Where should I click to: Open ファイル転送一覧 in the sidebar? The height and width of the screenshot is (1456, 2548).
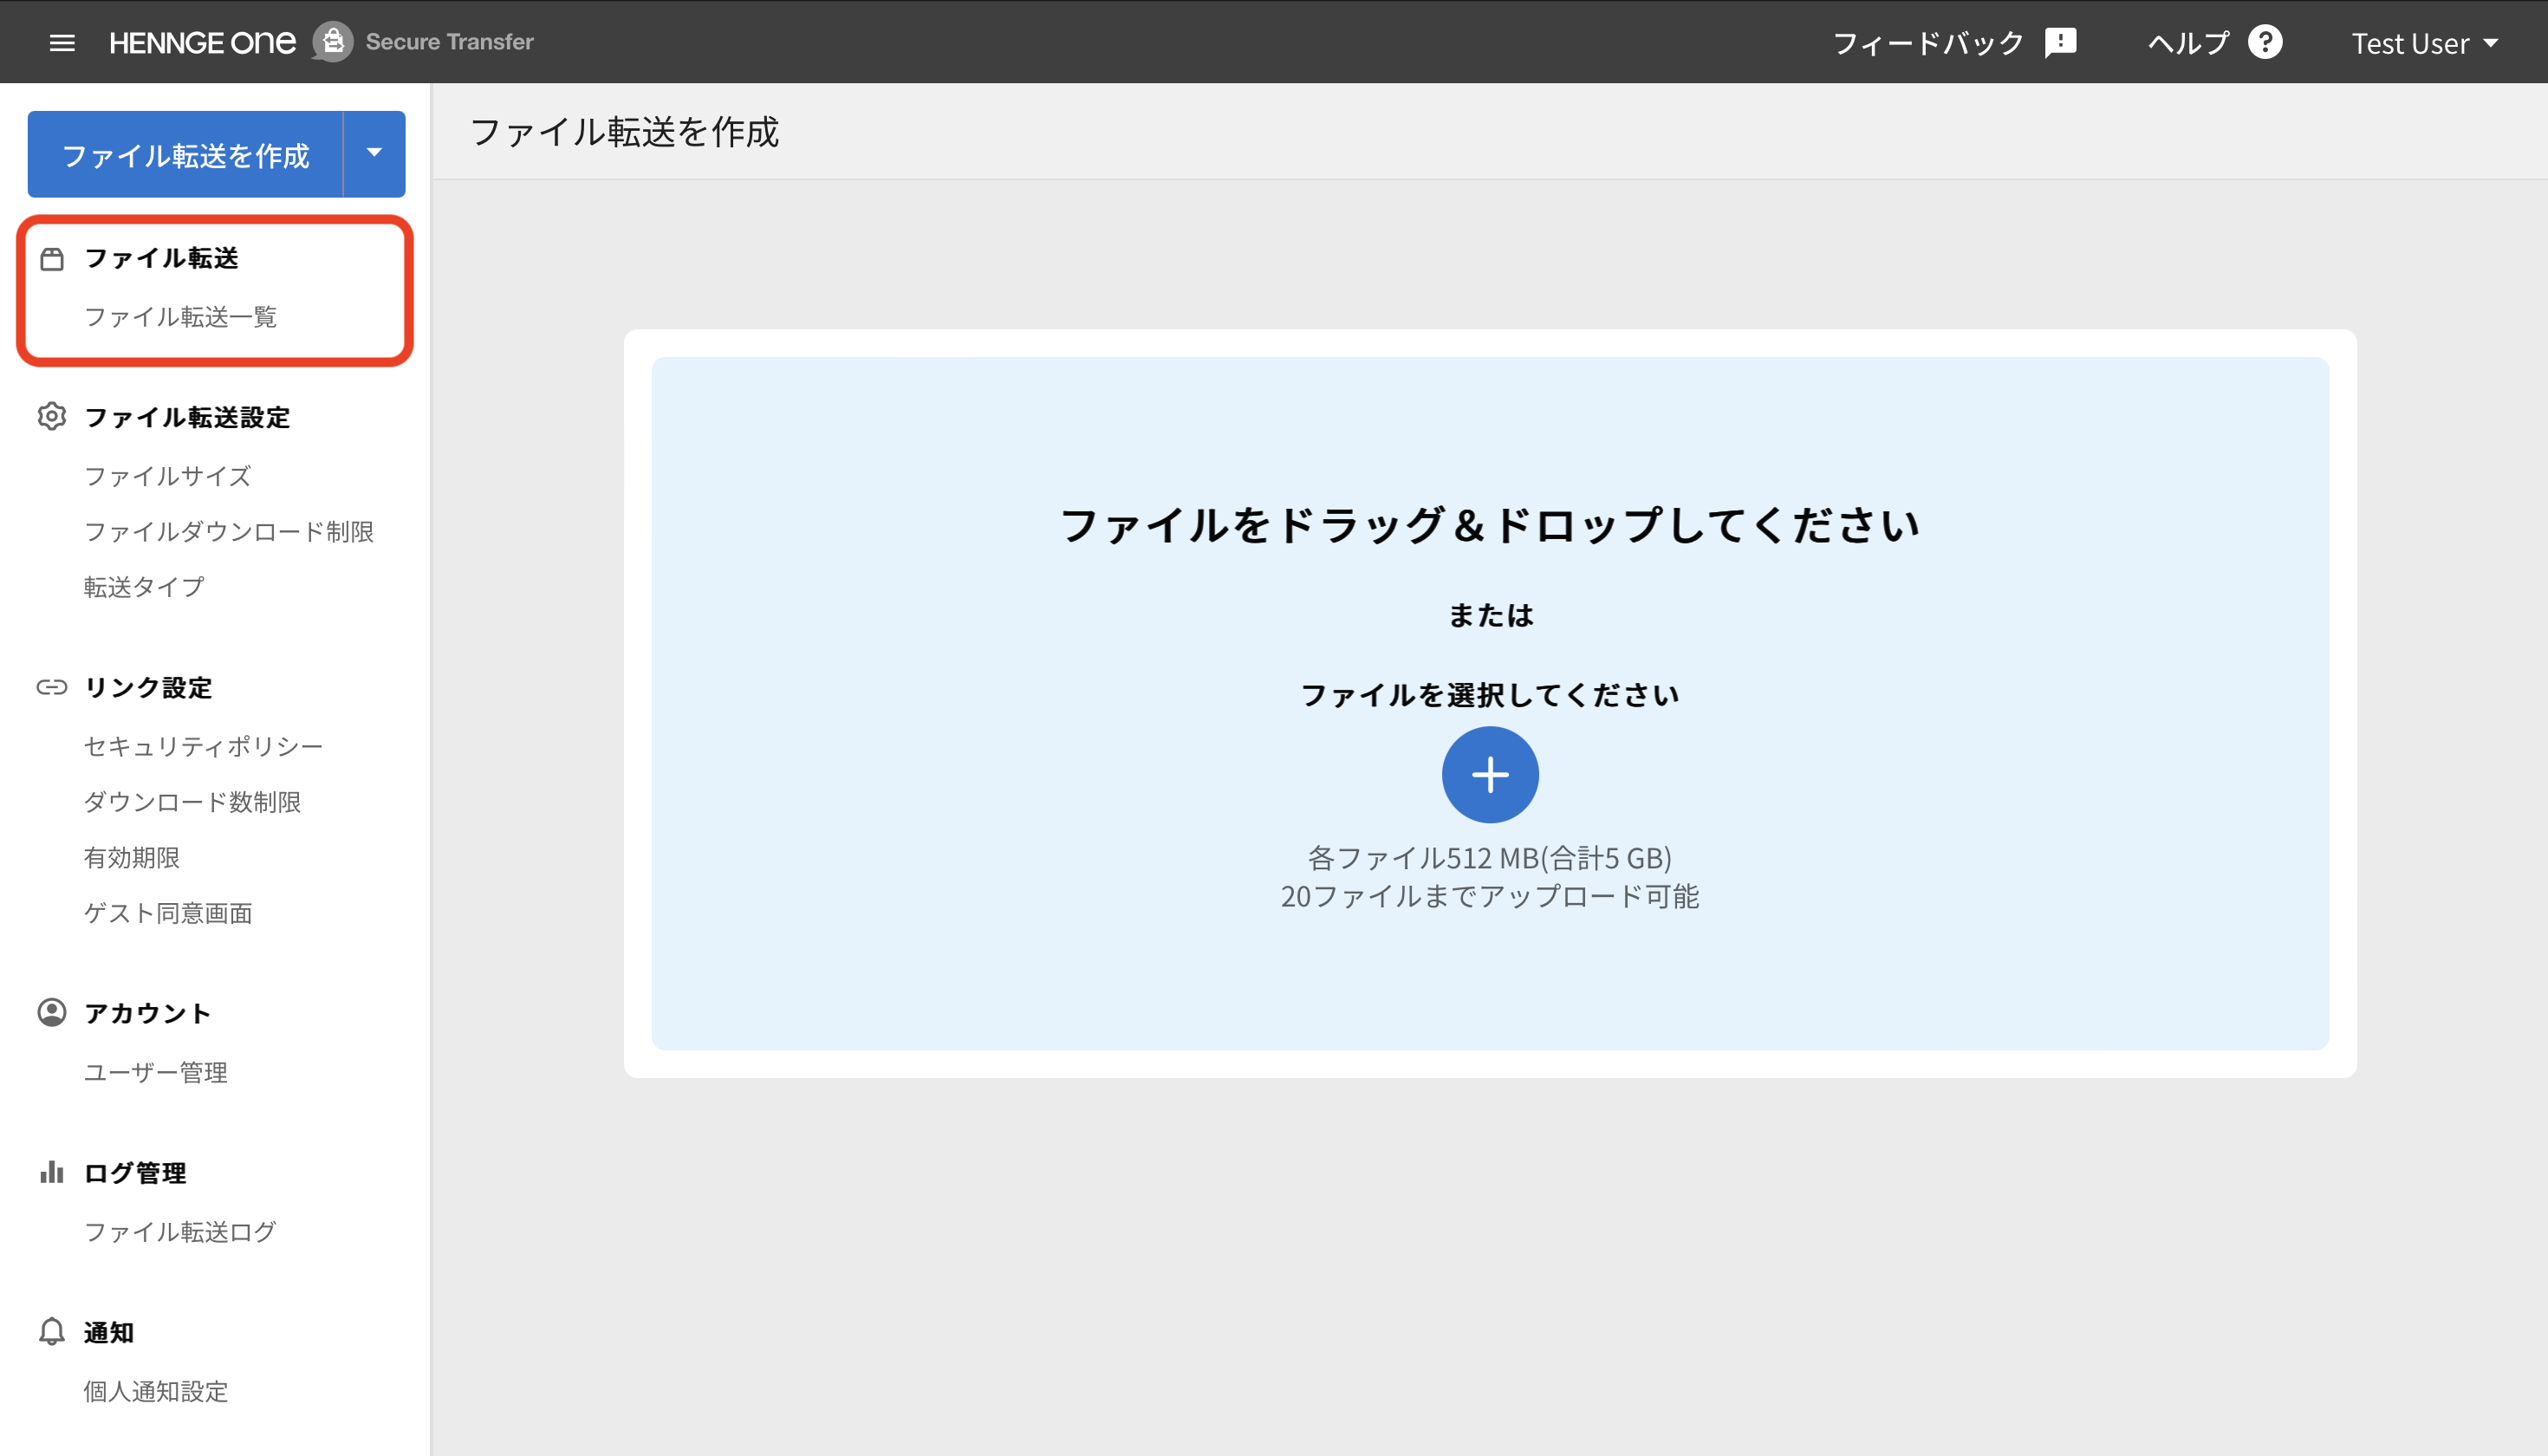[180, 317]
